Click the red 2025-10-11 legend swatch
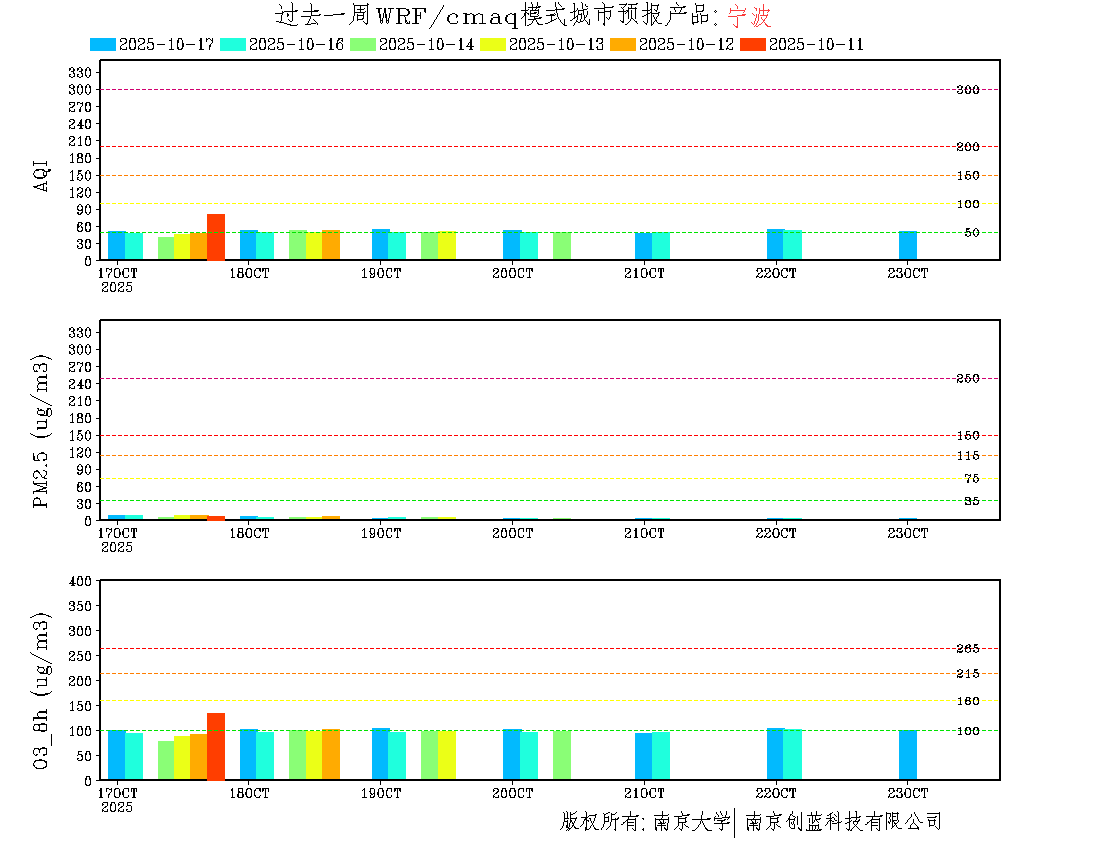 tap(753, 44)
